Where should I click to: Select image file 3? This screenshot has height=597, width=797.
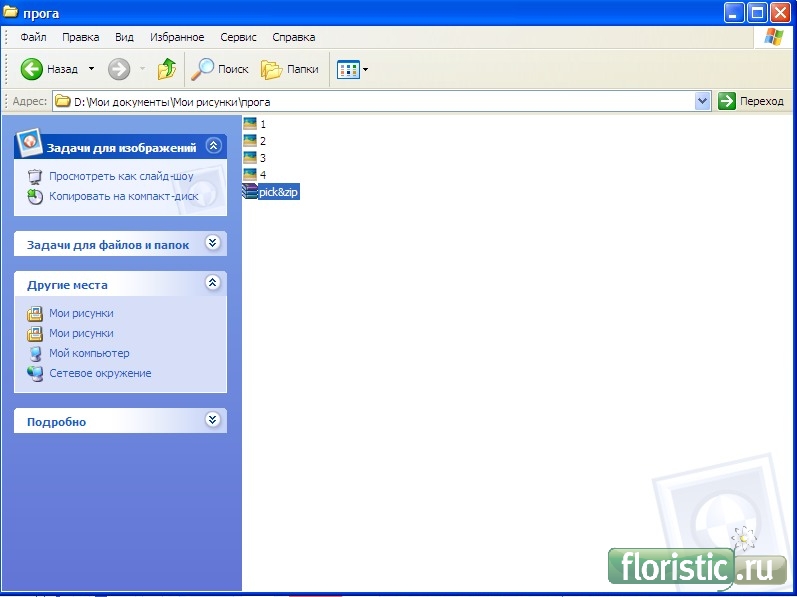coord(262,158)
